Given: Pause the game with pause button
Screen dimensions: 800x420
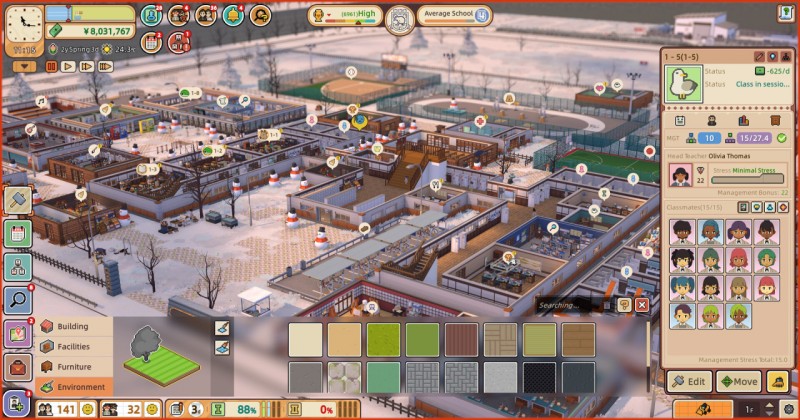Looking at the screenshot, I should coord(50,66).
